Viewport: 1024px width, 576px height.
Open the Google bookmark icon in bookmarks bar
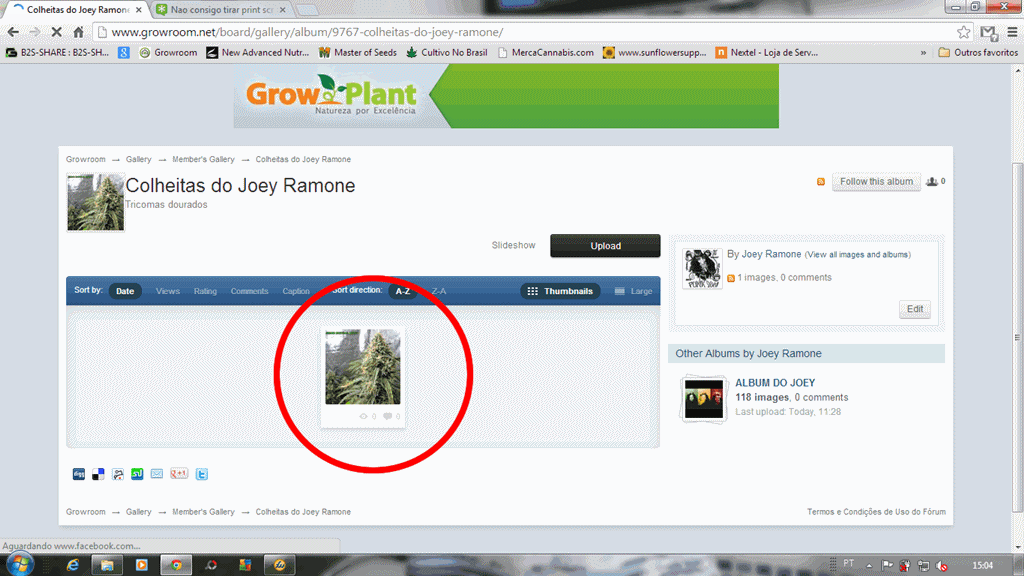123,52
